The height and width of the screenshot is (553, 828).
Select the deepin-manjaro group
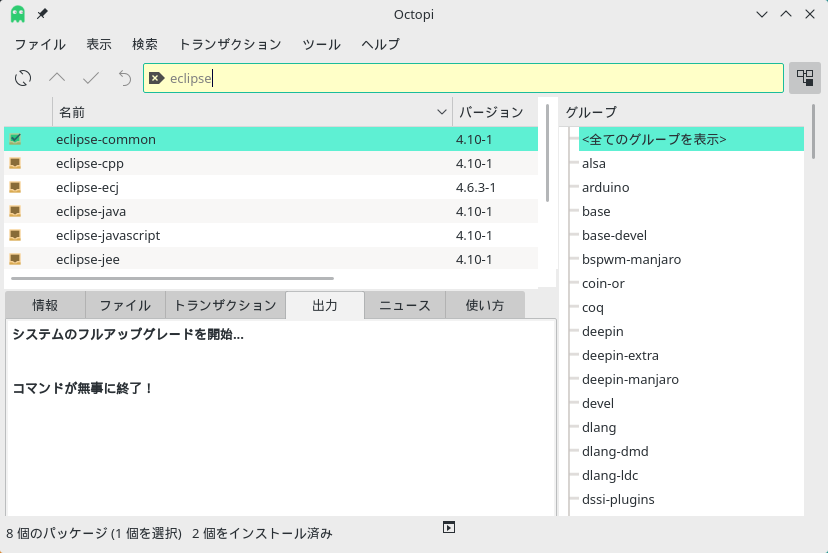(x=631, y=379)
